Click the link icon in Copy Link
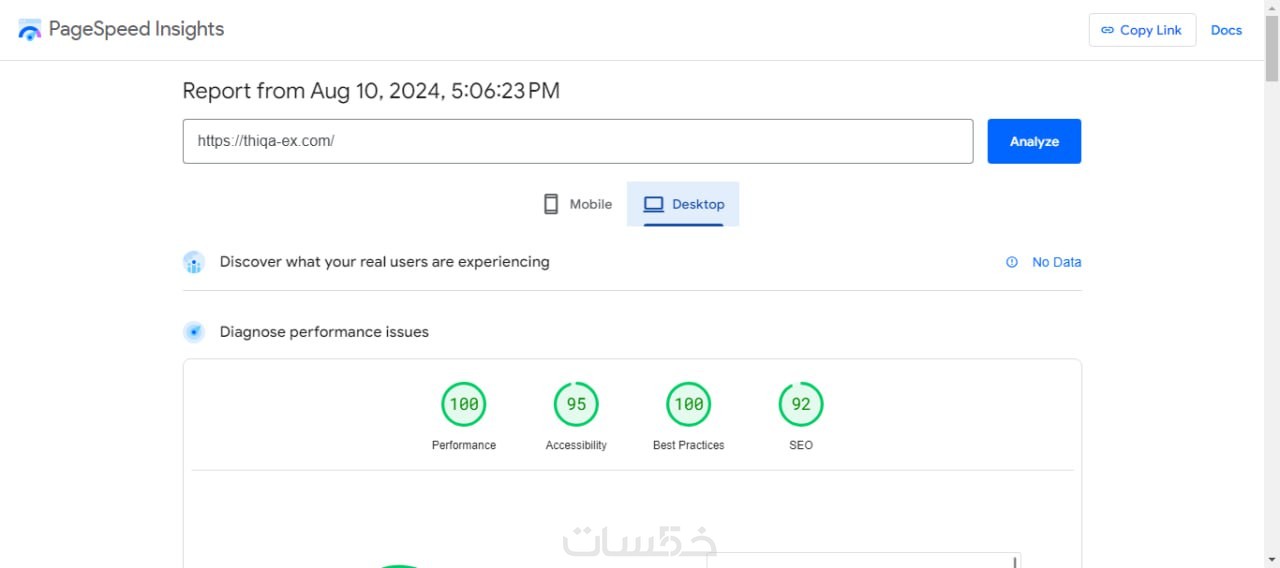 [1107, 30]
